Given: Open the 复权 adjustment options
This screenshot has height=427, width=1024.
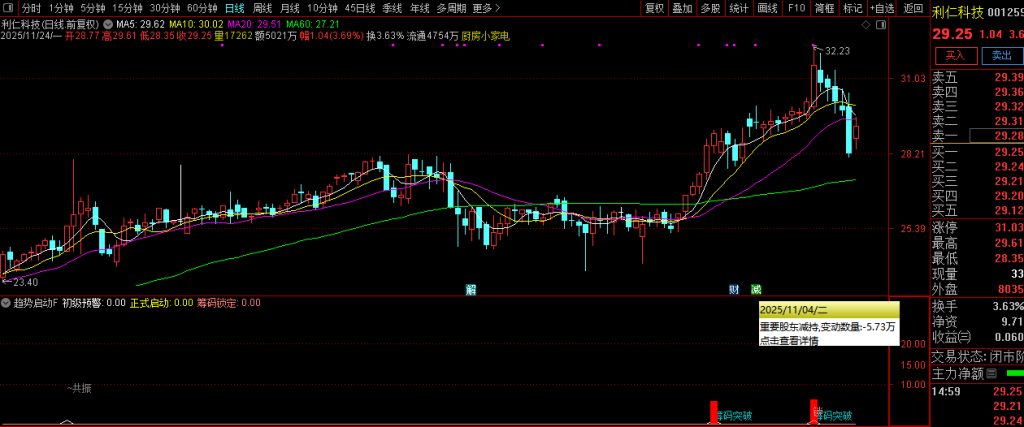Looking at the screenshot, I should tap(654, 8).
